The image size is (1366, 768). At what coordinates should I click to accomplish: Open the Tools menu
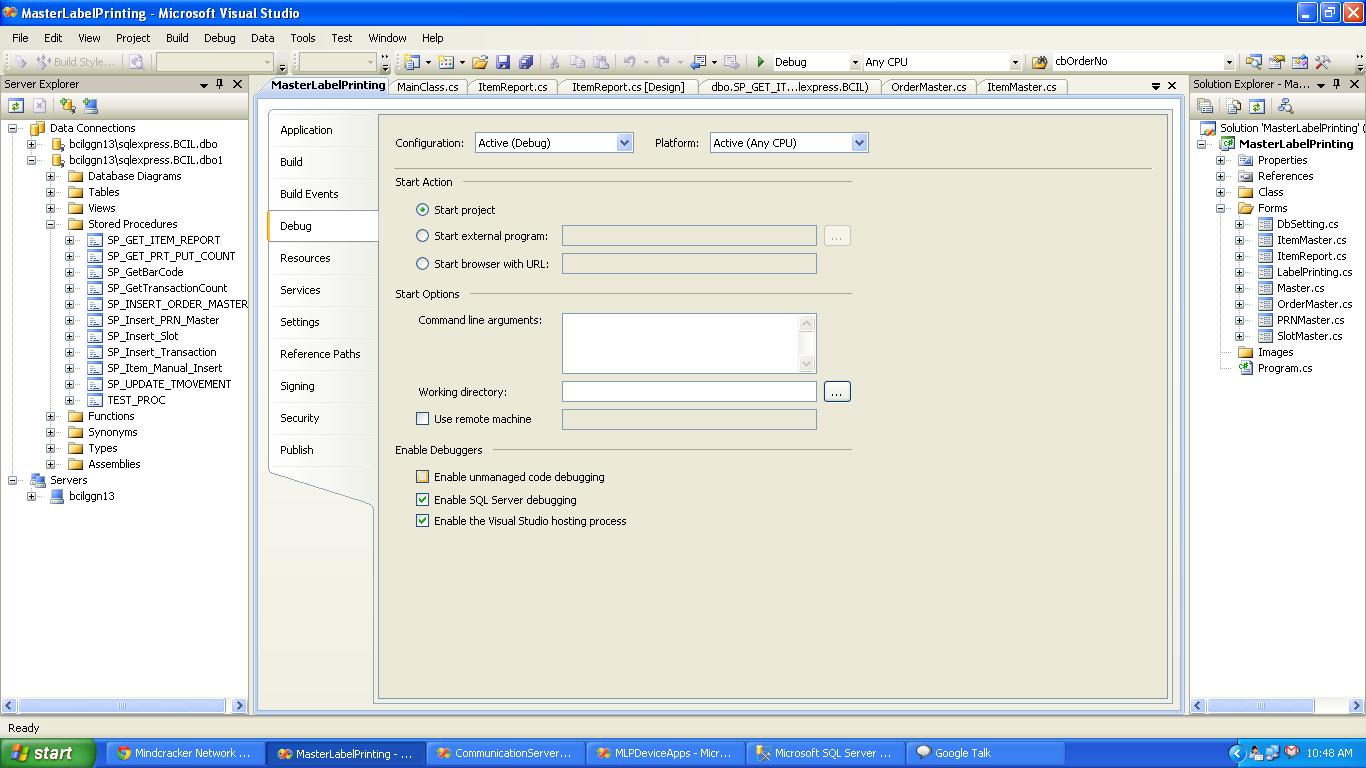pyautogui.click(x=303, y=38)
